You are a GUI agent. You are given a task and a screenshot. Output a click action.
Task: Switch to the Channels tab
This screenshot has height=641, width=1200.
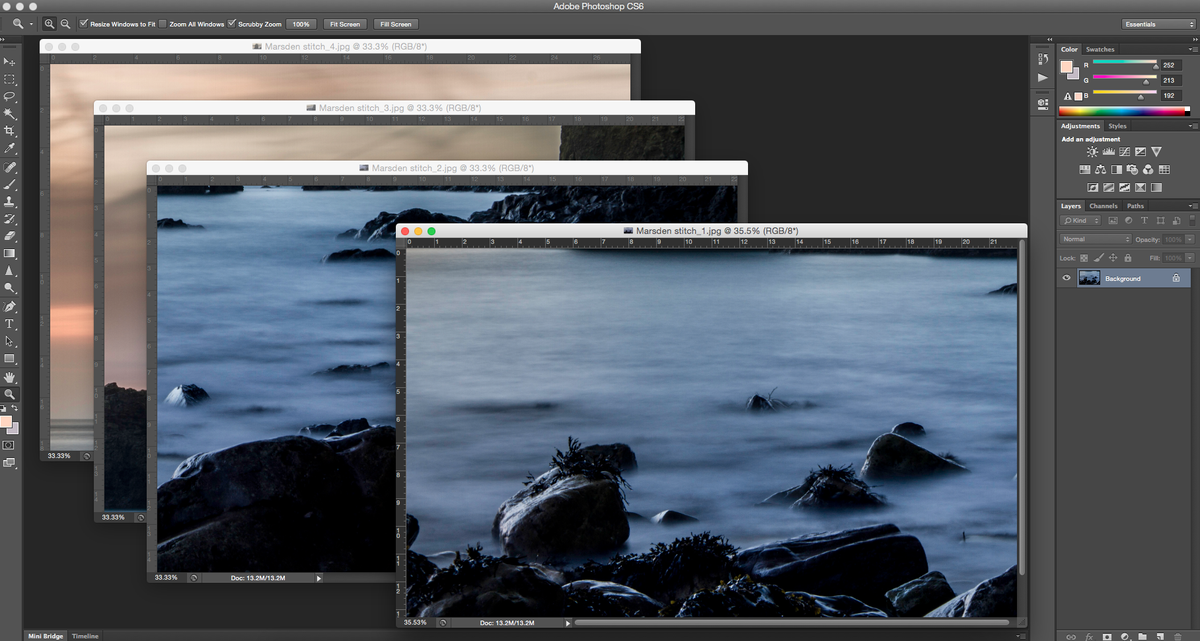tap(1103, 206)
